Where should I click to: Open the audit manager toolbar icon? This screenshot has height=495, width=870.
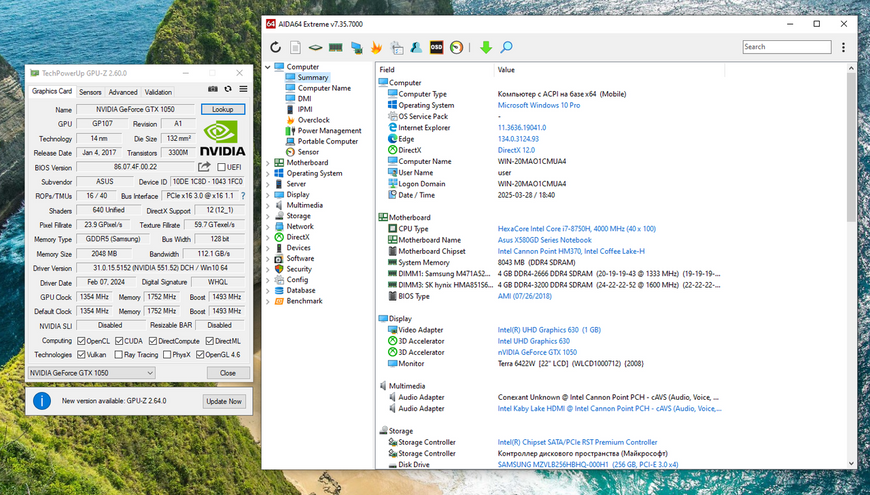click(x=397, y=48)
